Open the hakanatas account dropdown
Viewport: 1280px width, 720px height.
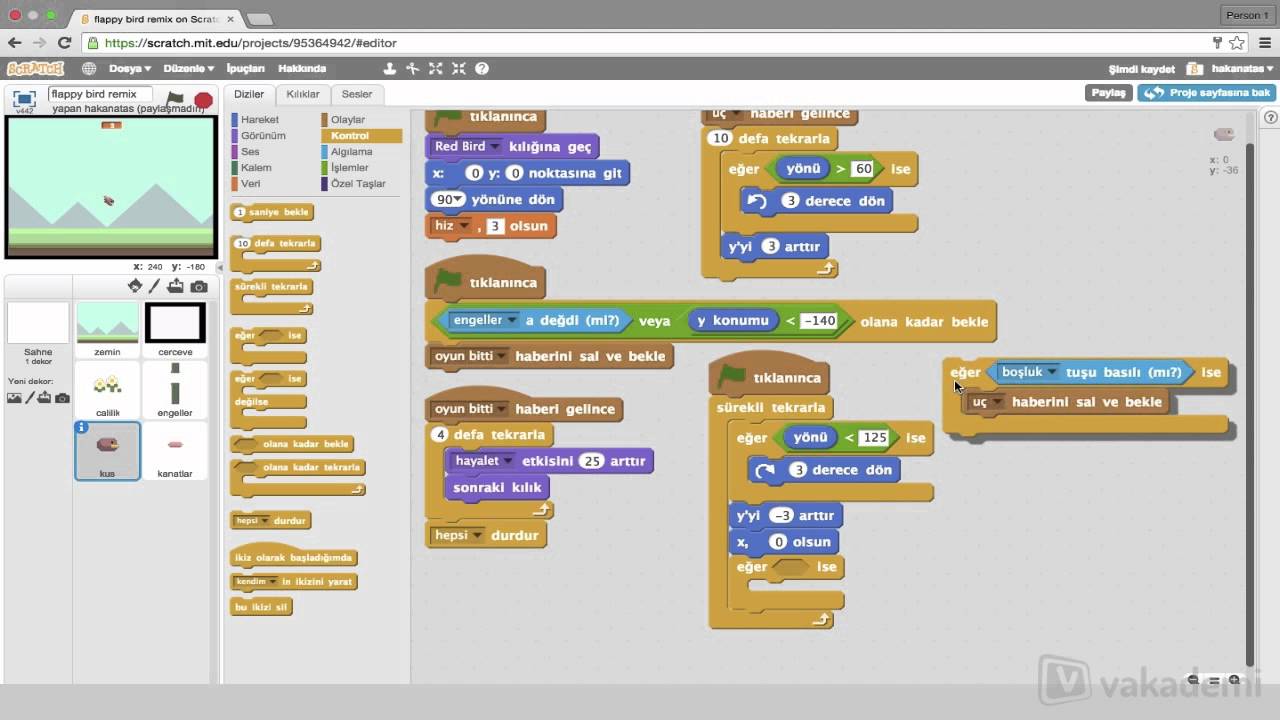1242,69
